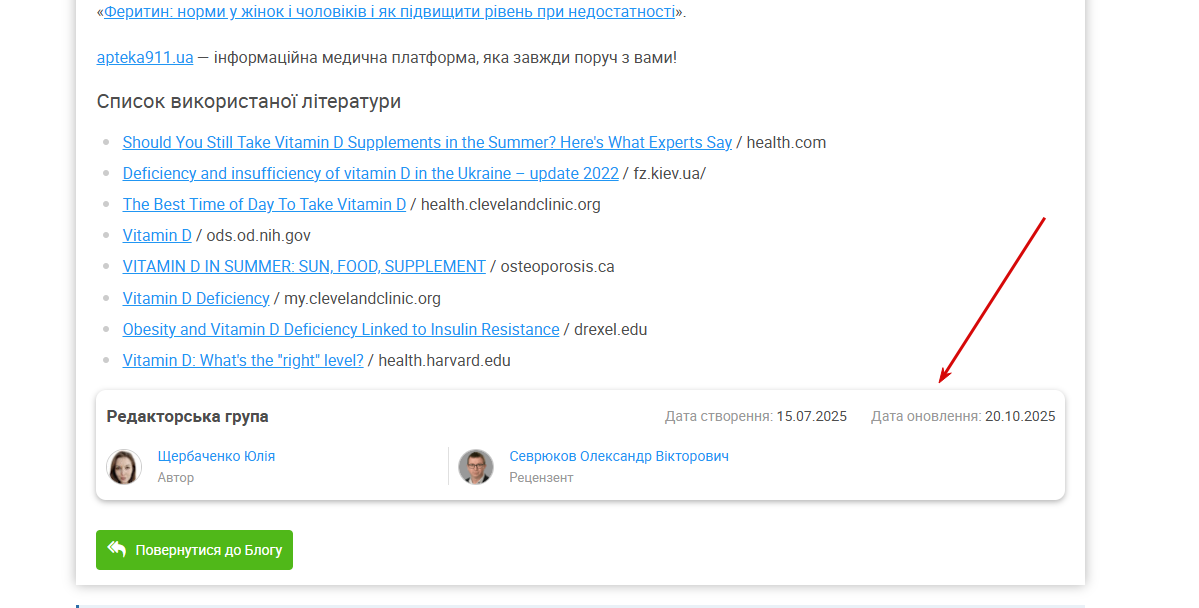Open author Щербаченко Юлія's profile name link
The image size is (1199, 608).
pyautogui.click(x=216, y=456)
